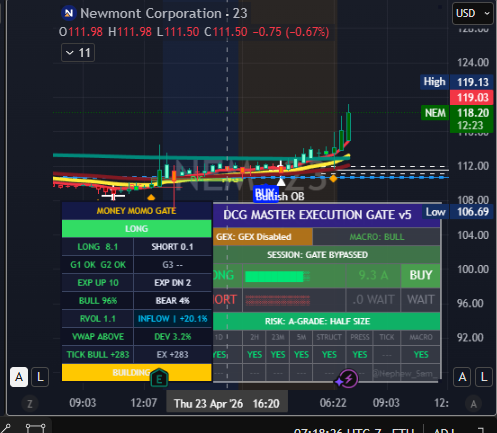Select the EXP DN 2 cell
This screenshot has width=497, height=433.
click(x=172, y=283)
